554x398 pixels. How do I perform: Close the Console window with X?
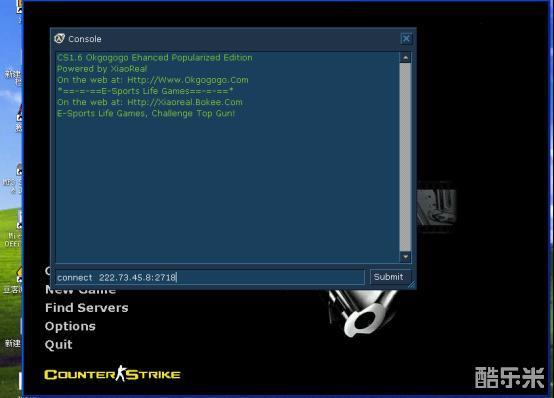tap(406, 39)
